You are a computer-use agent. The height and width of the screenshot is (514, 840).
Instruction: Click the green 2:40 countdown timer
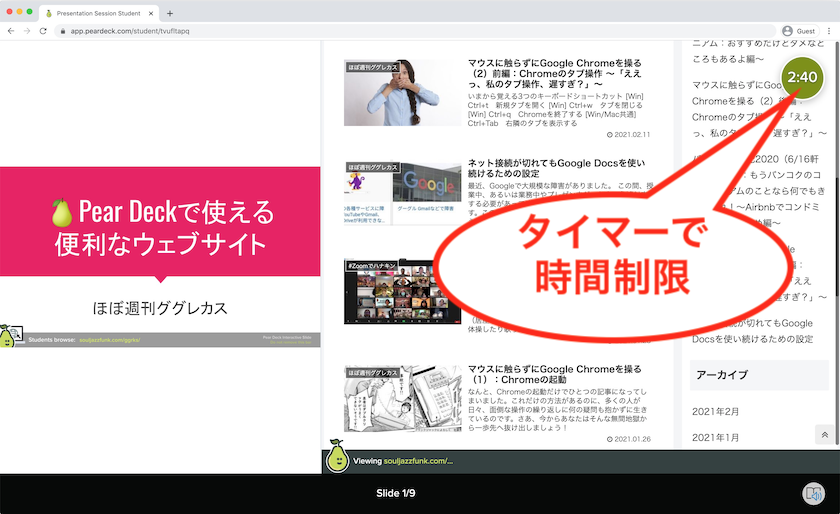point(802,77)
